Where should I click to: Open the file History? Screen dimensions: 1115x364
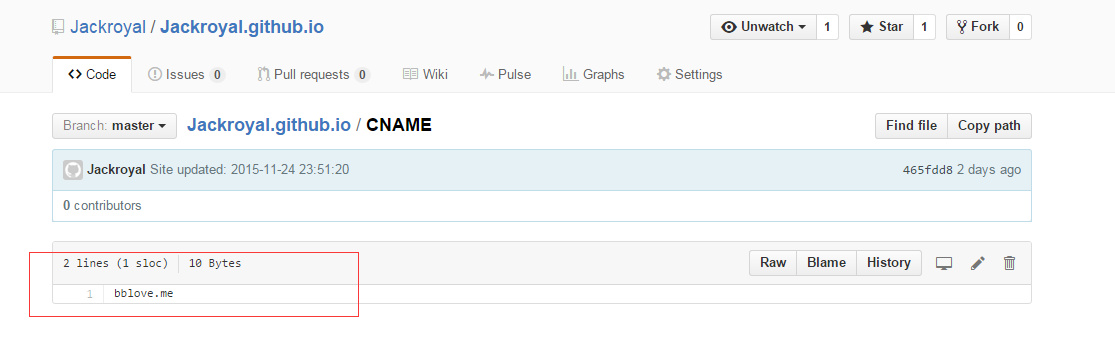(889, 263)
